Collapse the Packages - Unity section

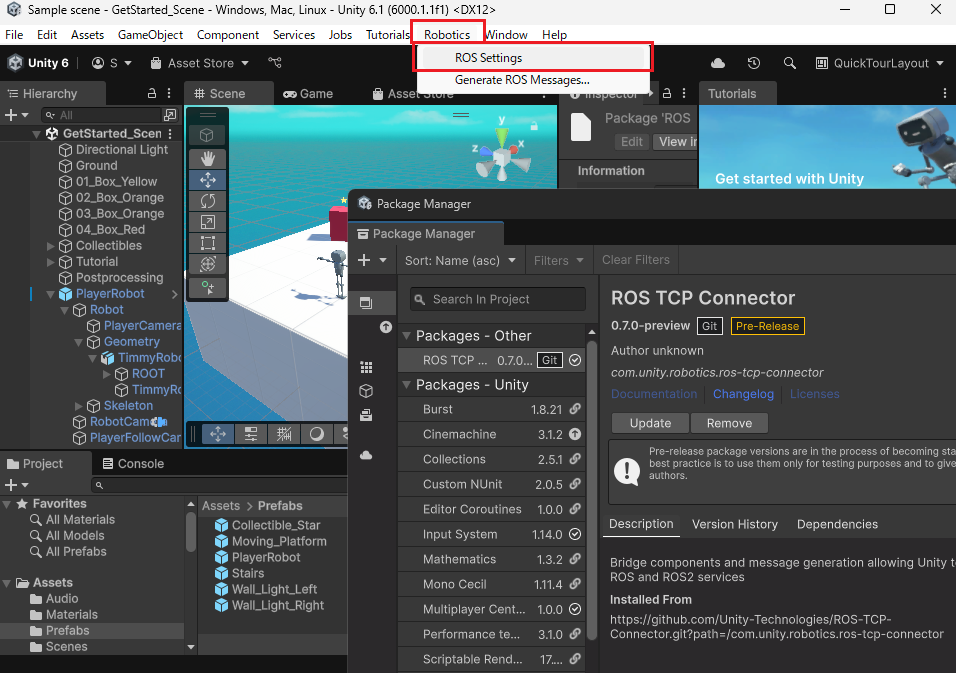[x=406, y=383]
